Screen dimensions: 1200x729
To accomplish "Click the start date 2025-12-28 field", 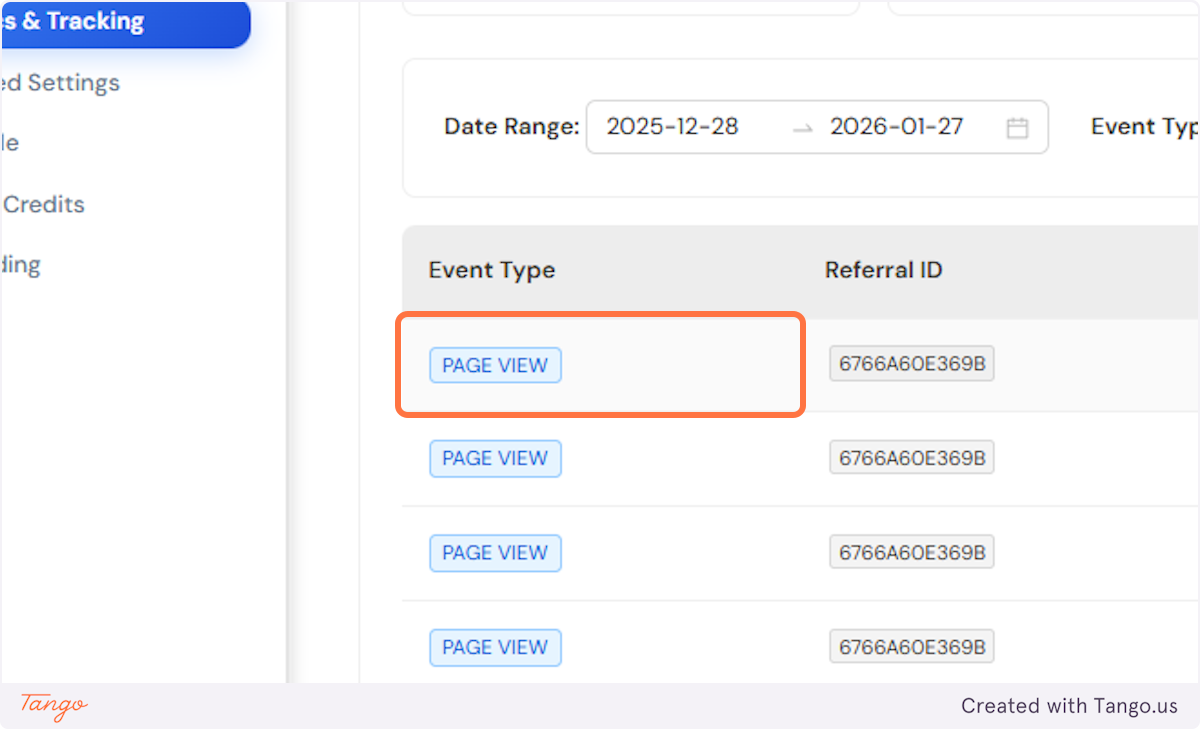I will pyautogui.click(x=672, y=127).
